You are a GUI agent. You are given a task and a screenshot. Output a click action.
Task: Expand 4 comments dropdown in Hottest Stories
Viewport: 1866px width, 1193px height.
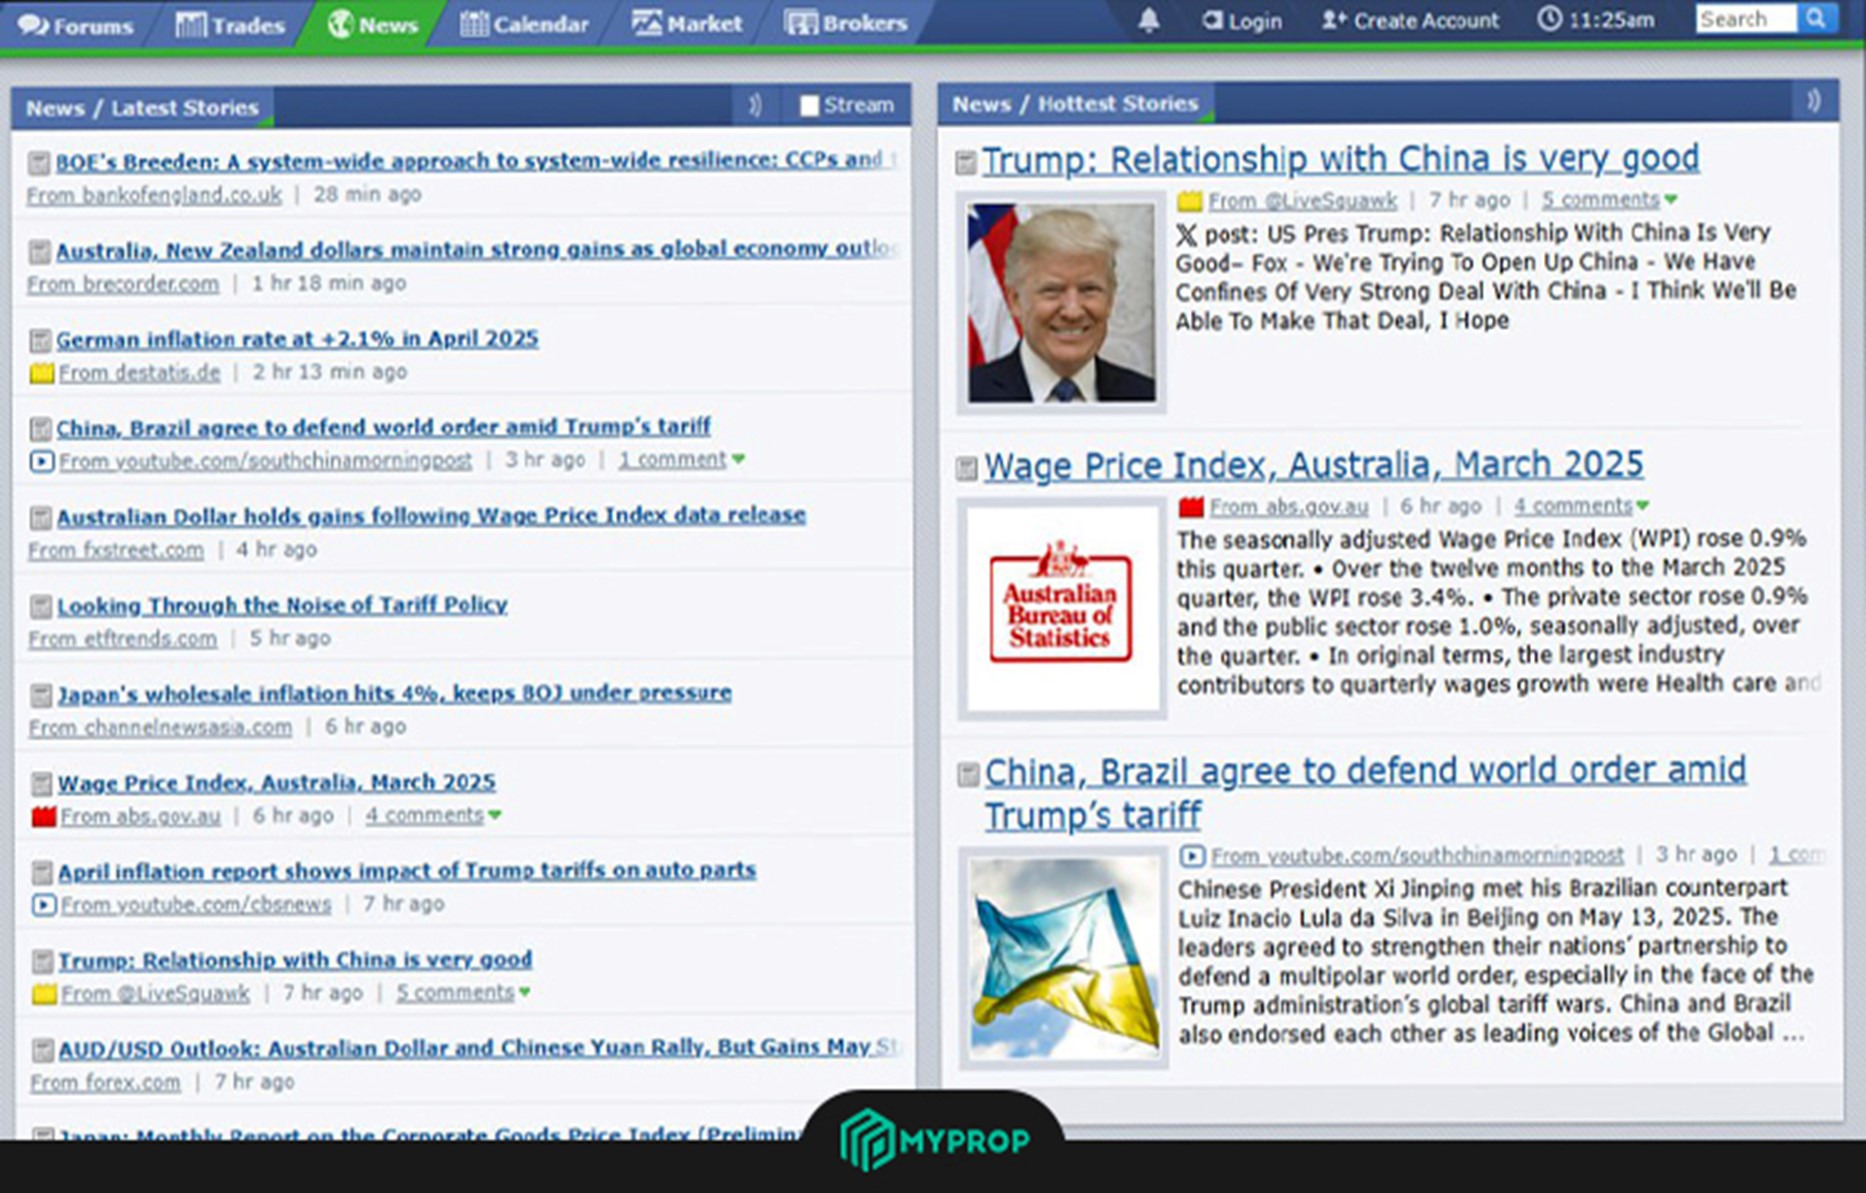click(1582, 506)
